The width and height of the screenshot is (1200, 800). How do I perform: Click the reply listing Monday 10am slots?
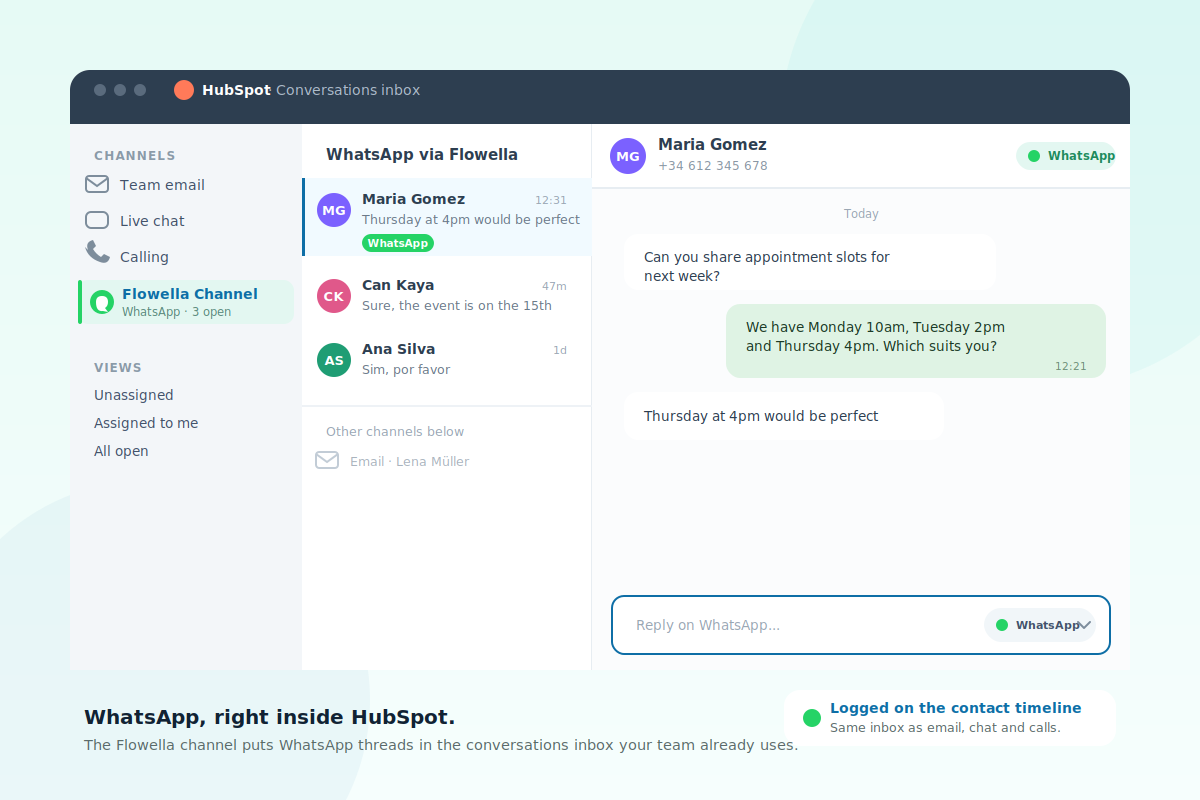point(916,341)
